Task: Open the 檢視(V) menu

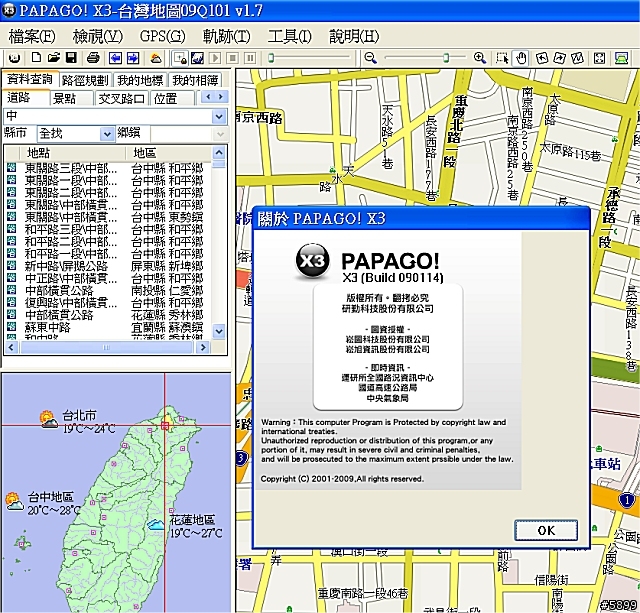Action: click(98, 36)
